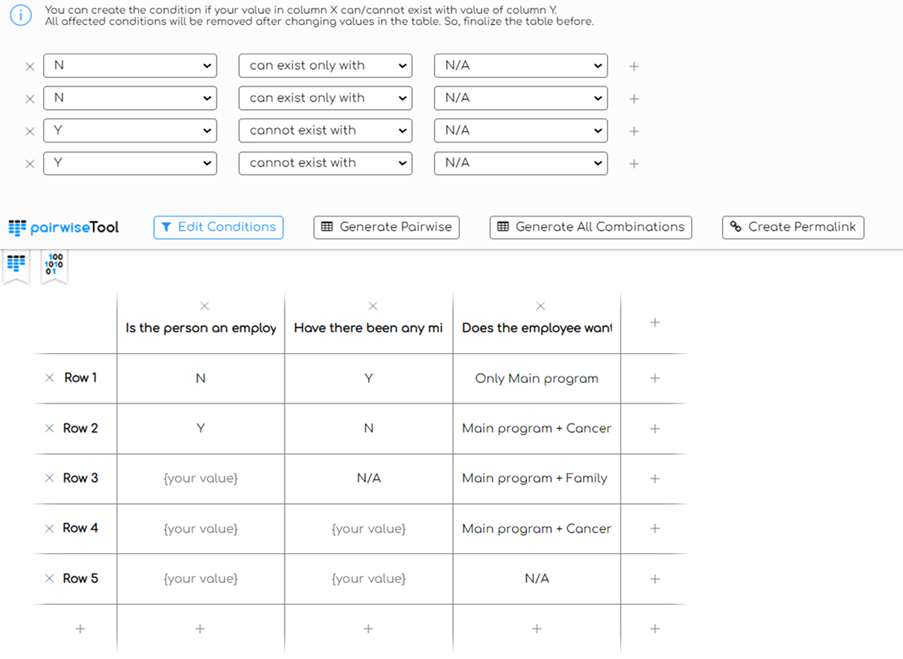Select the 'Only Main program' cell
Screen dimensions: 903x659
pyautogui.click(x=537, y=378)
